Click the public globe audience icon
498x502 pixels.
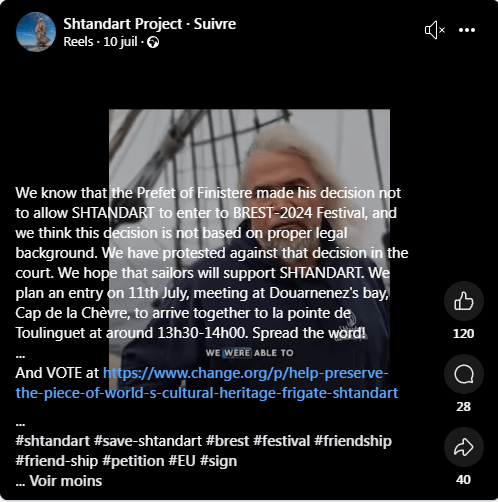153,42
